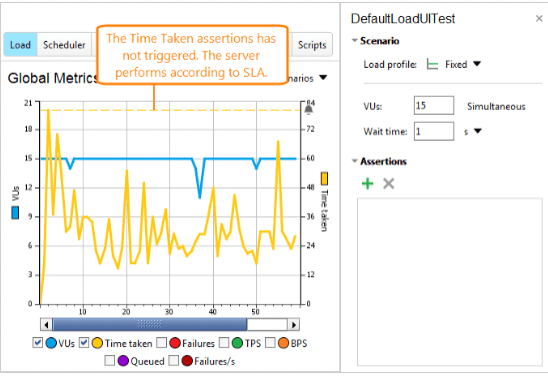Click the VUs input field
The width and height of the screenshot is (548, 376).
pyautogui.click(x=434, y=106)
